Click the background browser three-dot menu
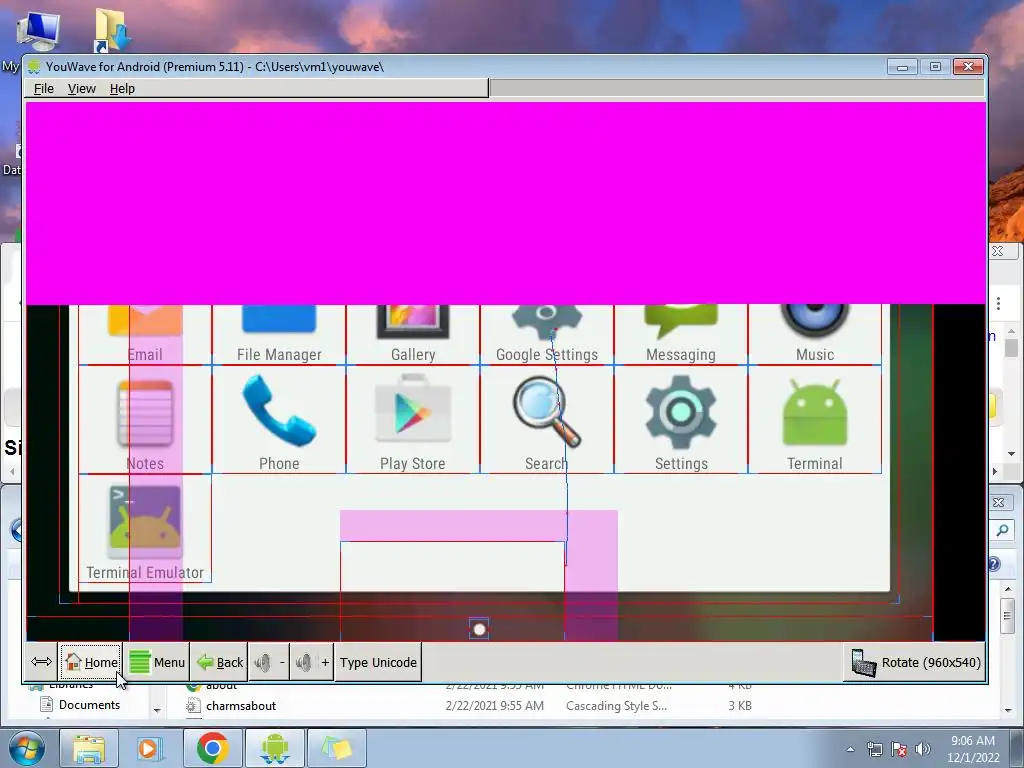The width and height of the screenshot is (1024, 768). (999, 303)
